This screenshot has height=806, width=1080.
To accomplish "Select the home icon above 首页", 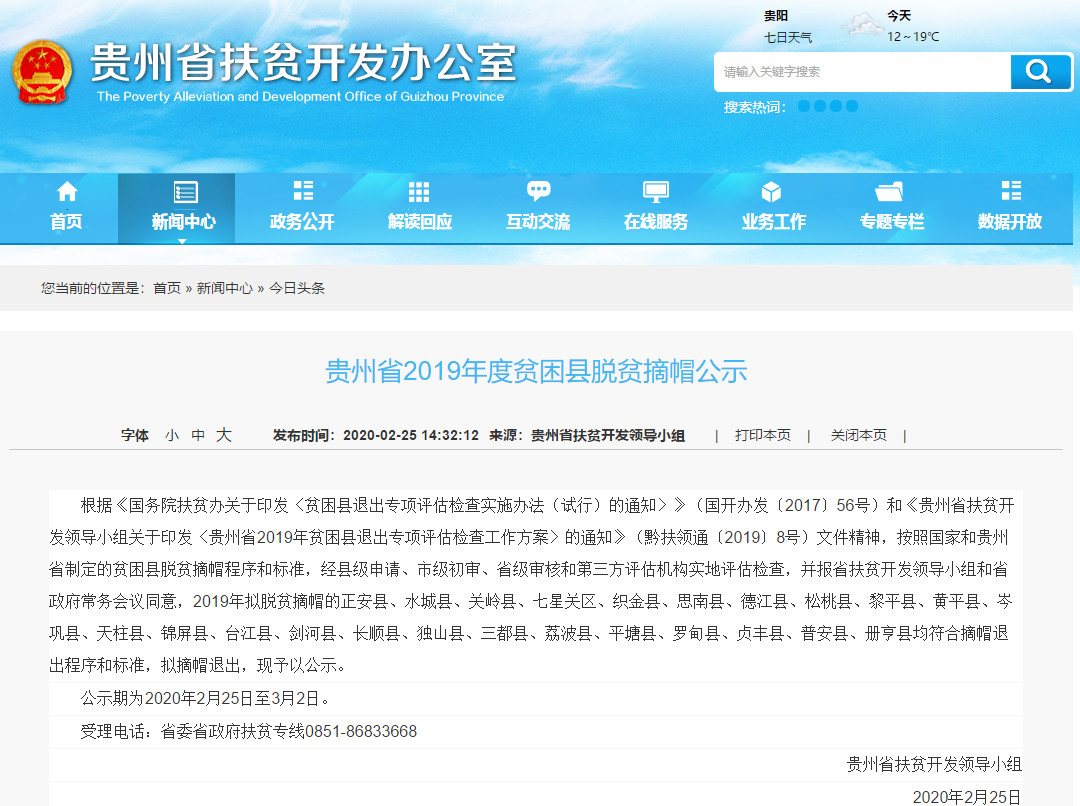I will tap(66, 191).
